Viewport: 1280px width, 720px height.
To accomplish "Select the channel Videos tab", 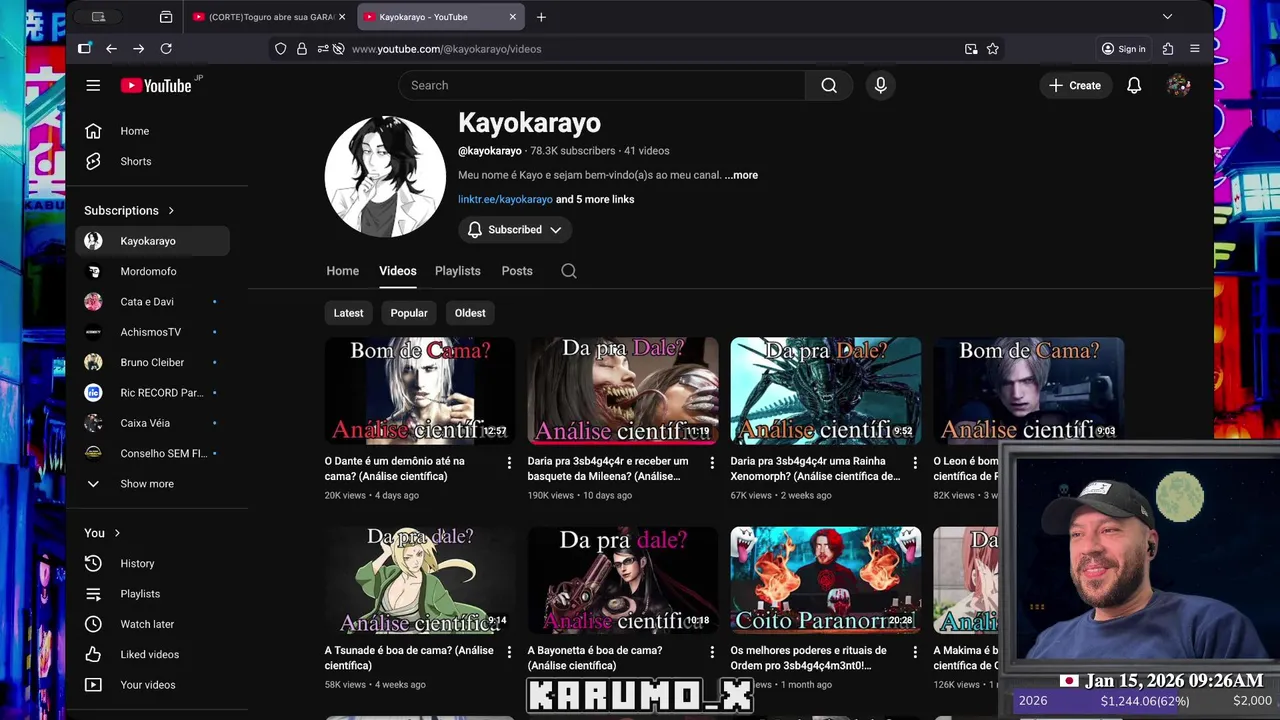I will point(397,271).
